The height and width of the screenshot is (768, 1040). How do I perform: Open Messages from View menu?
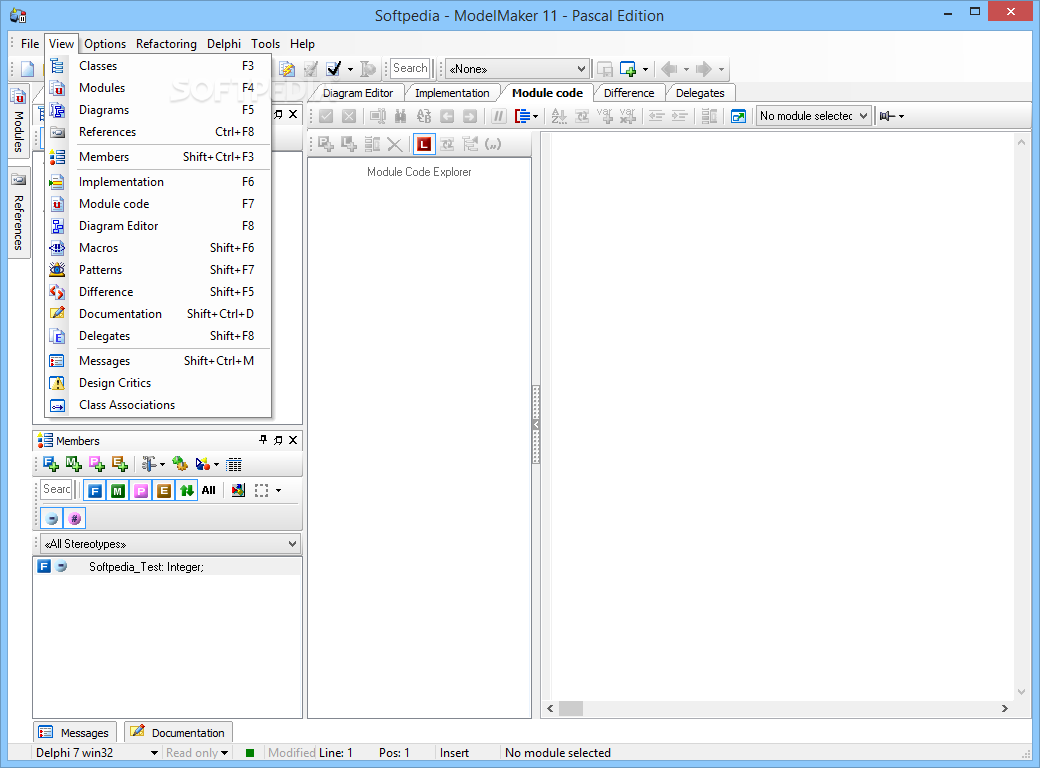pos(159,361)
